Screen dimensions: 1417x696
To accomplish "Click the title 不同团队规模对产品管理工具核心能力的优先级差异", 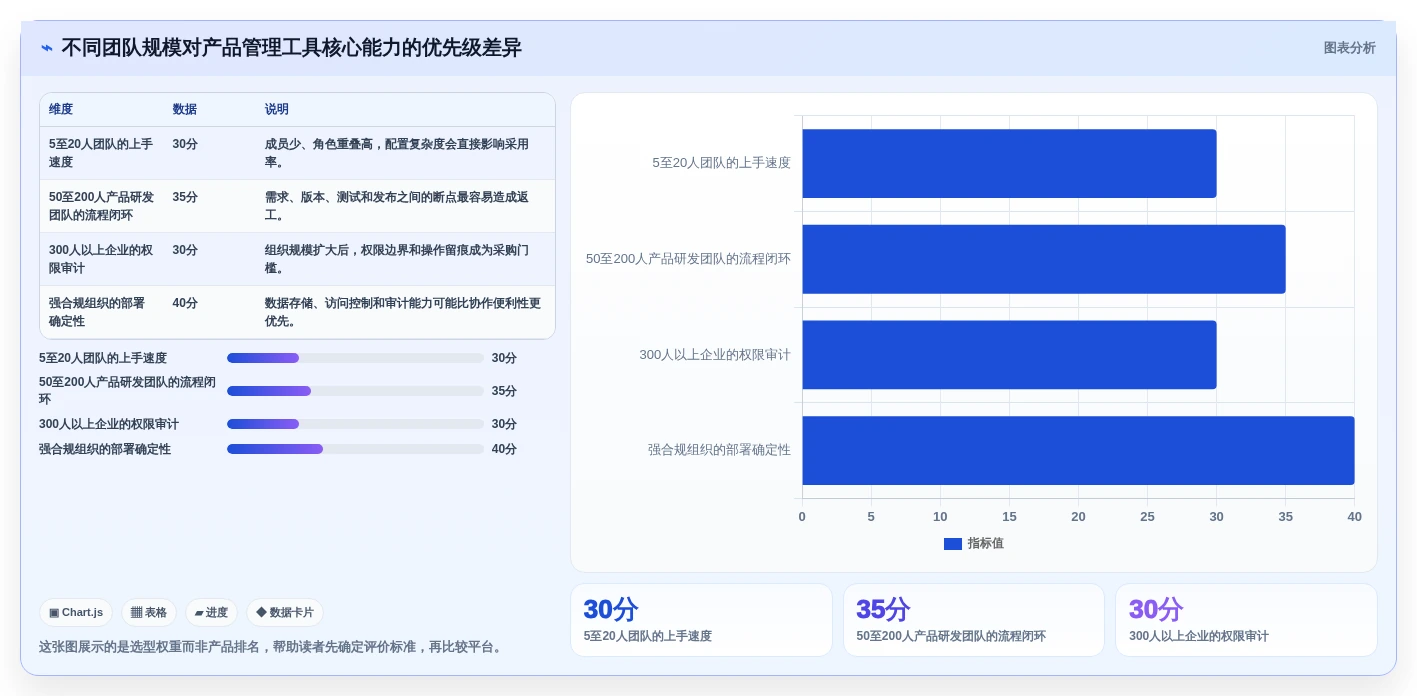I will click(291, 48).
